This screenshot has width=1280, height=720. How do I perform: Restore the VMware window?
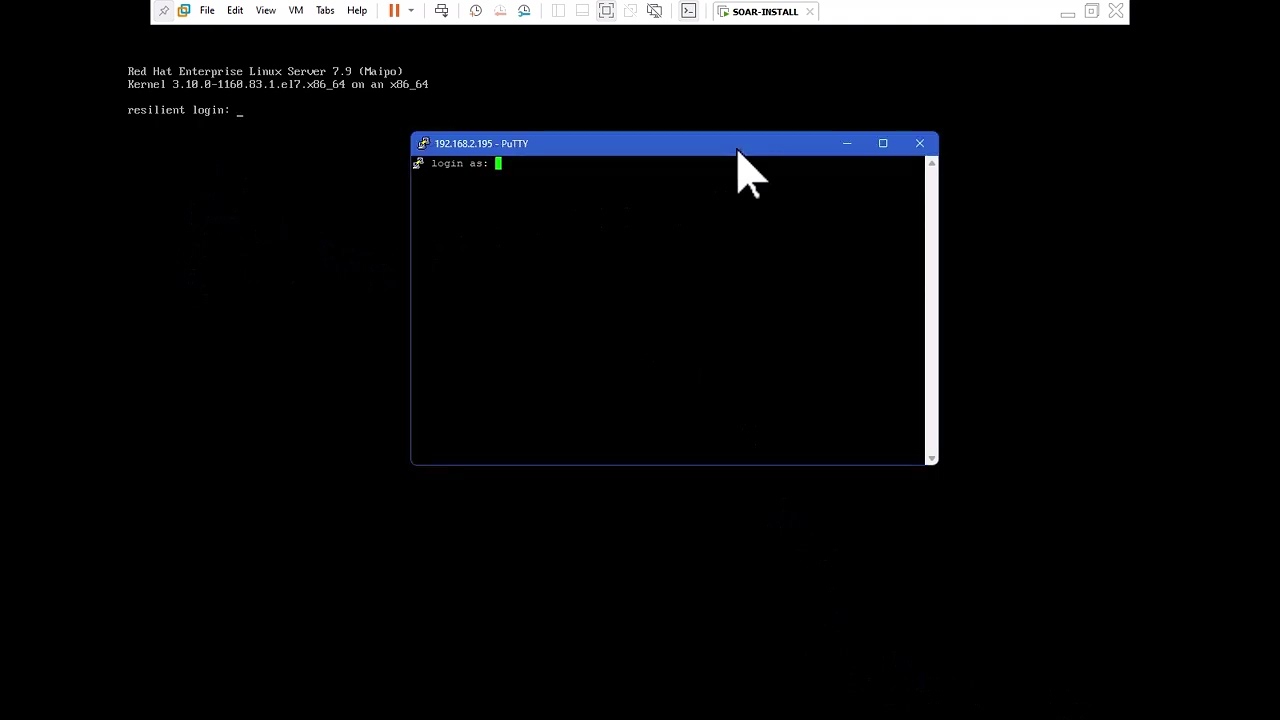1092,11
